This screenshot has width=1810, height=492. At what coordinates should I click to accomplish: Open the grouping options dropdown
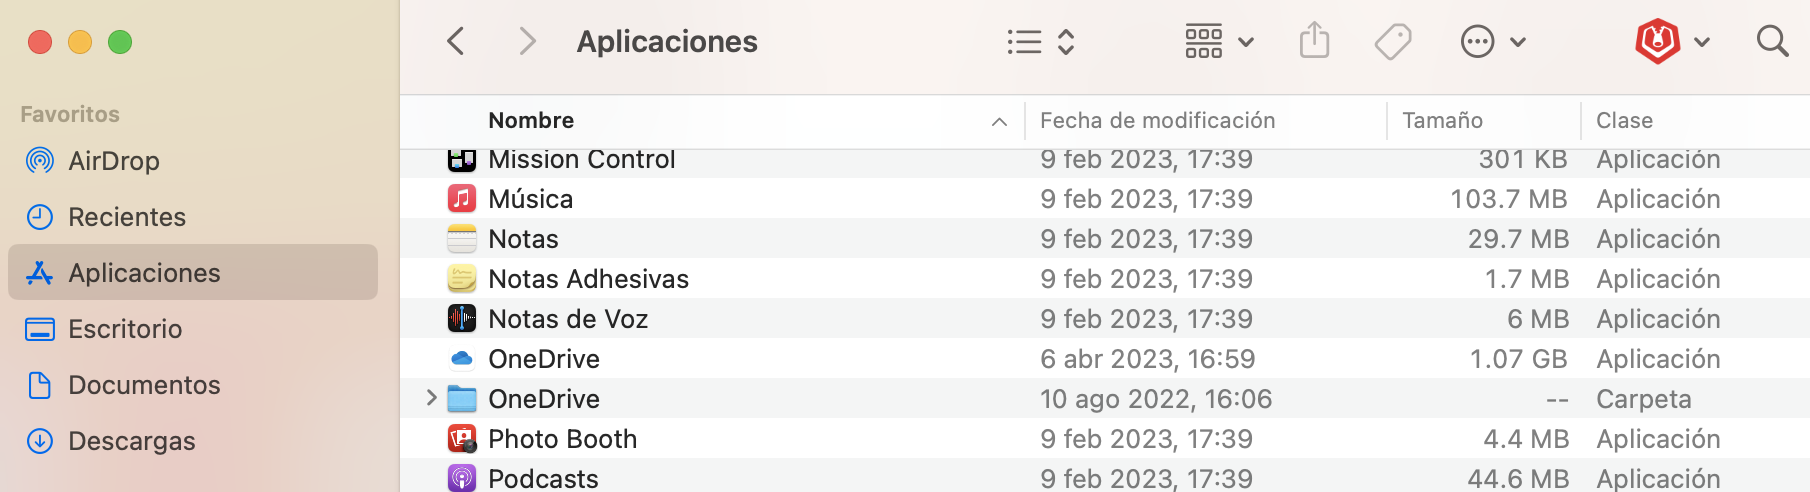(x=1218, y=42)
